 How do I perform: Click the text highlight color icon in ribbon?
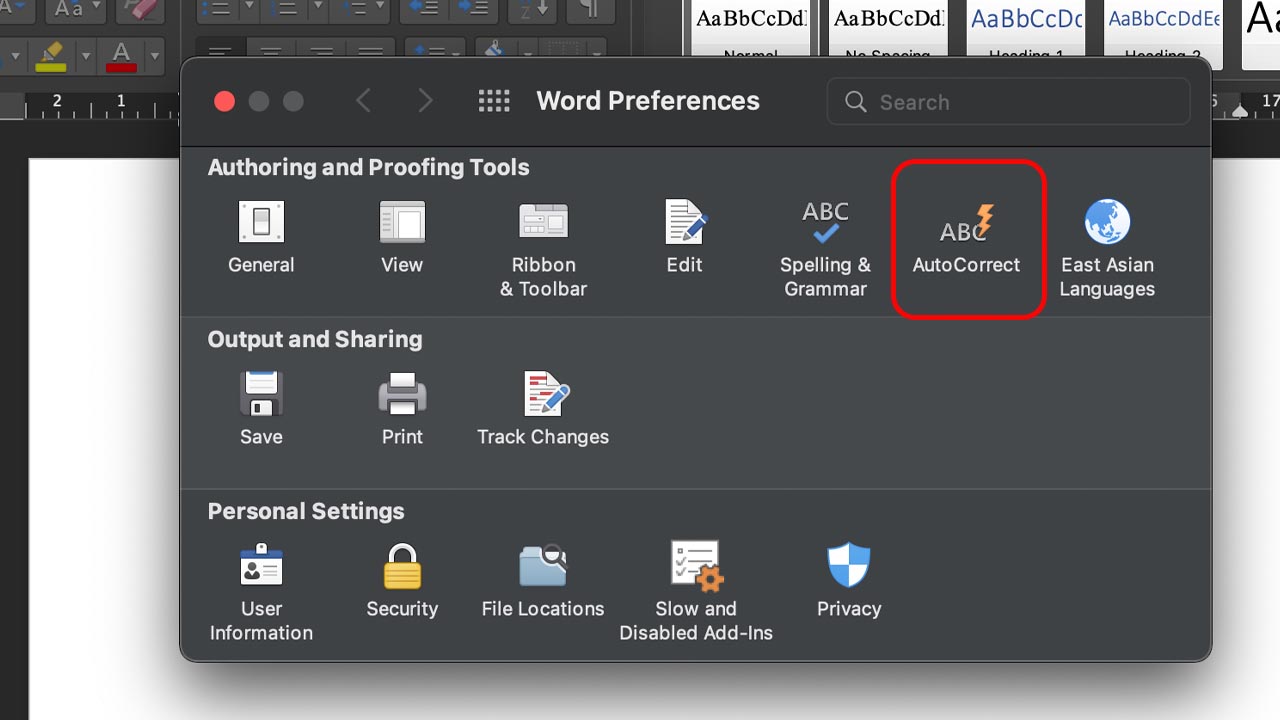point(50,55)
